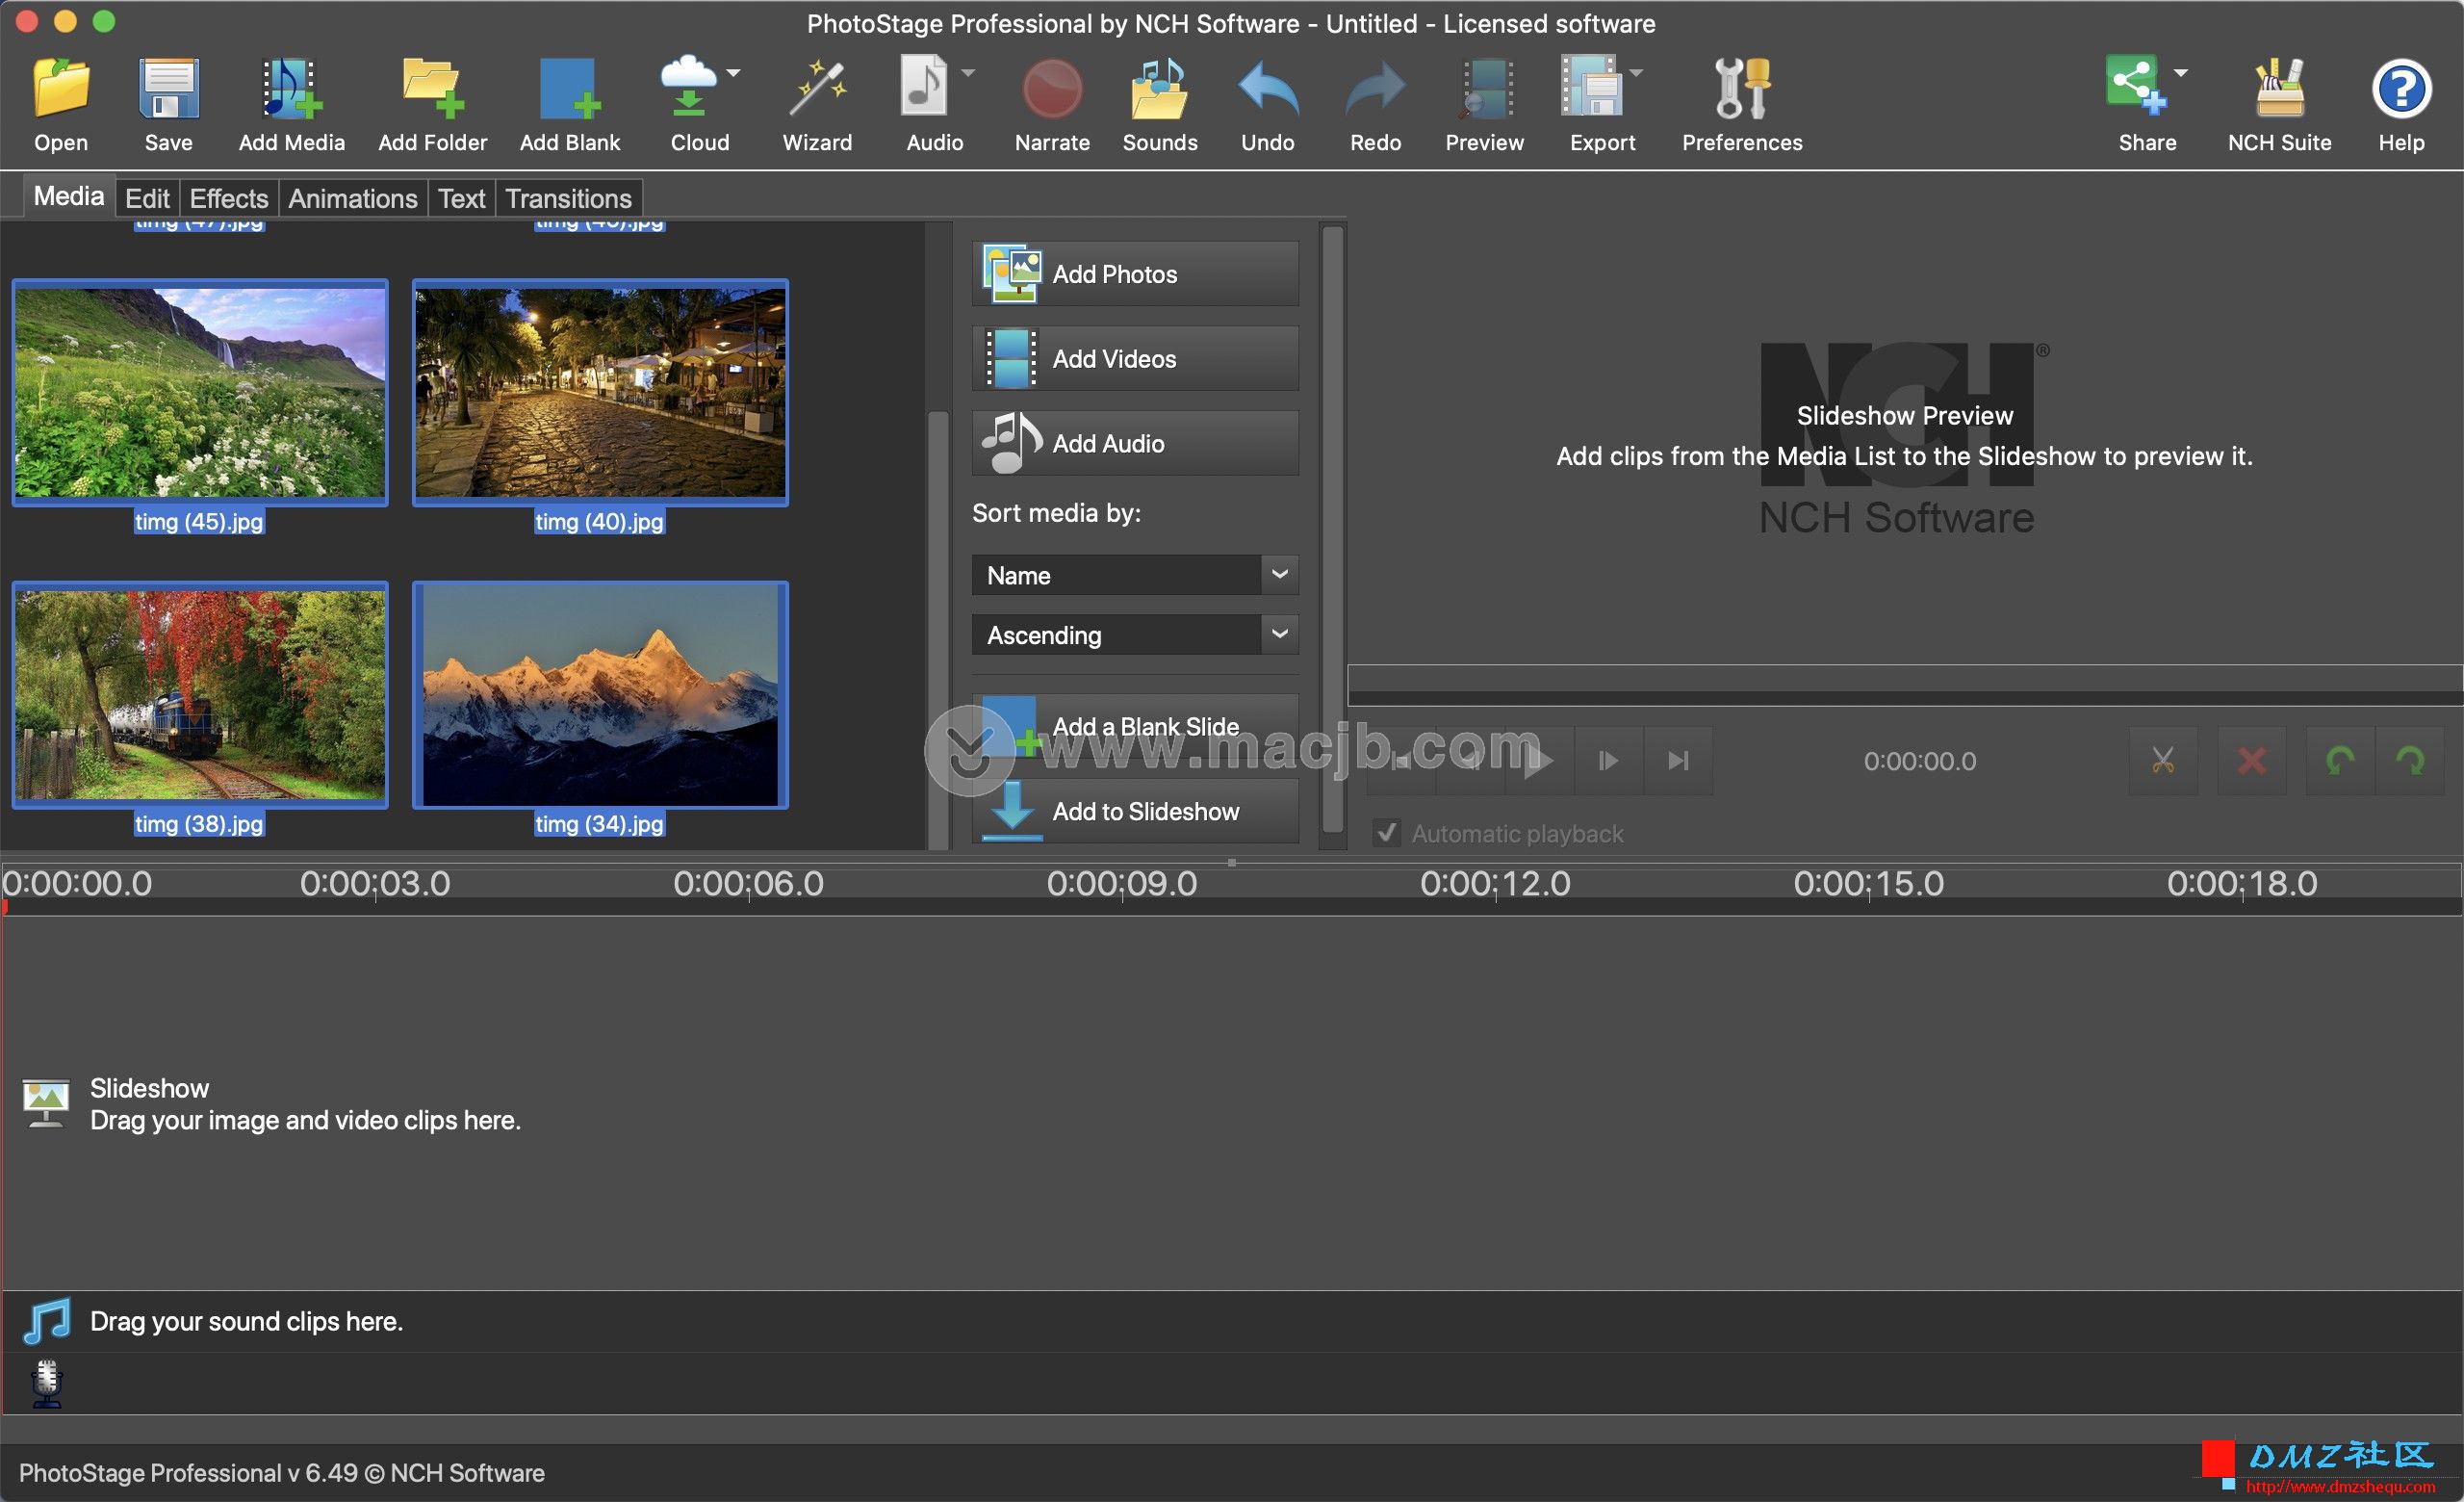Image resolution: width=2464 pixels, height=1502 pixels.
Task: Click the Add Photos button
Action: pos(1135,274)
